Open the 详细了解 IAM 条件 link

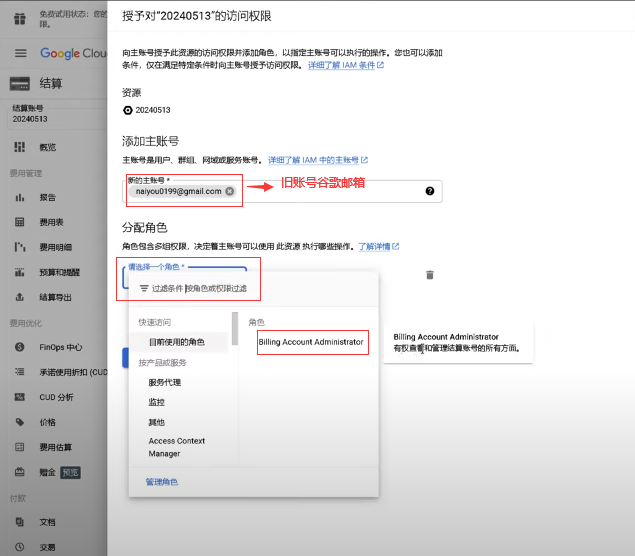click(x=346, y=65)
